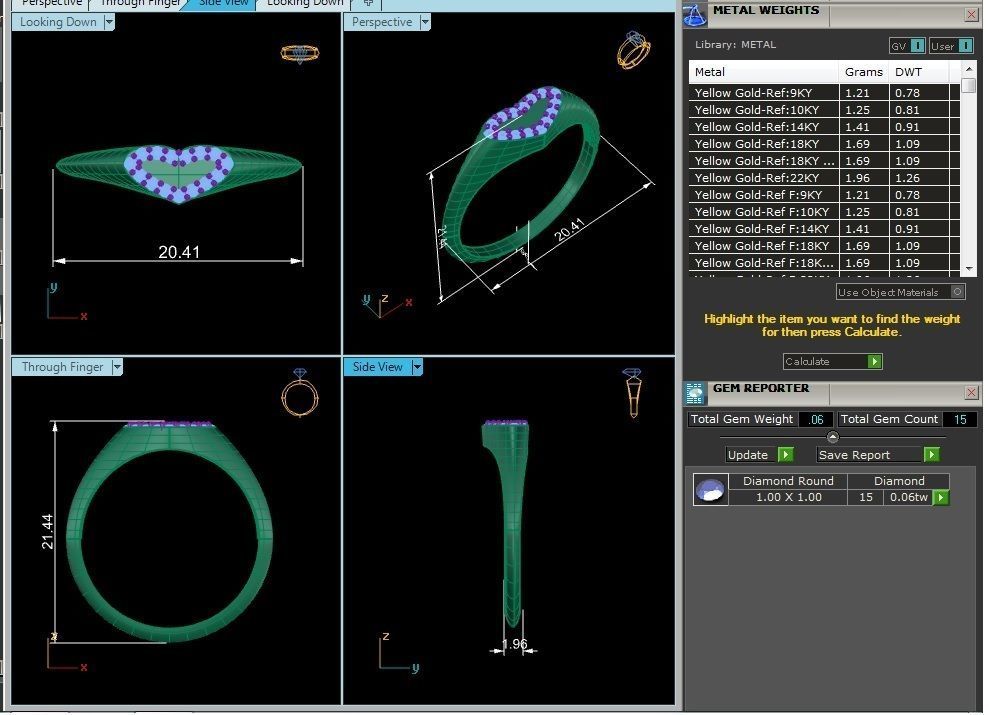Switch to the Through Finger tab
This screenshot has height=715, width=989.
(139, 3)
